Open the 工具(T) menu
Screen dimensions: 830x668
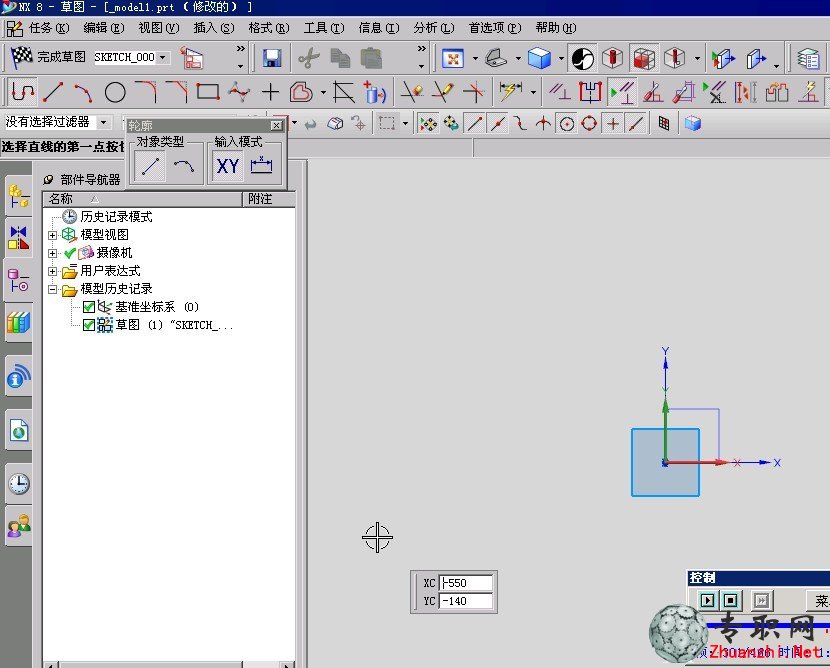(324, 28)
